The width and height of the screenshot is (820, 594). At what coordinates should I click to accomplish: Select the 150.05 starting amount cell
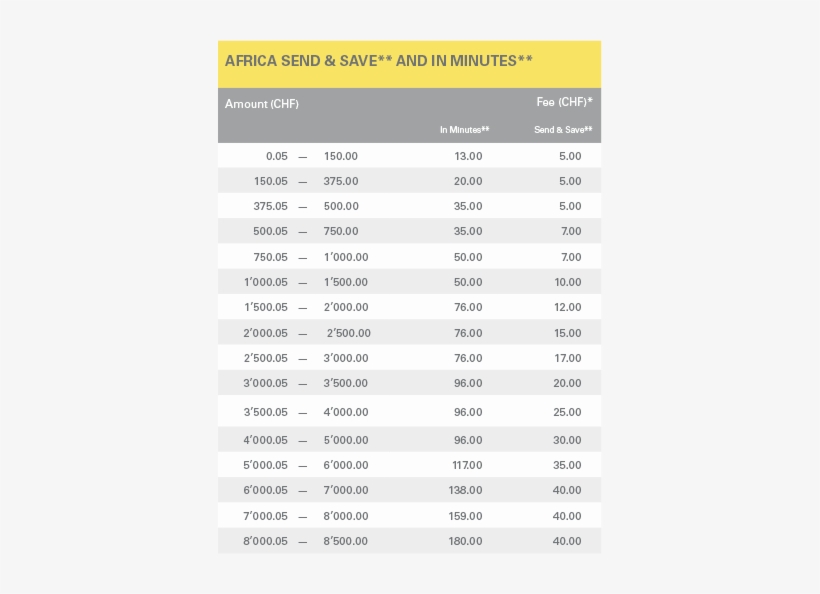[270, 181]
